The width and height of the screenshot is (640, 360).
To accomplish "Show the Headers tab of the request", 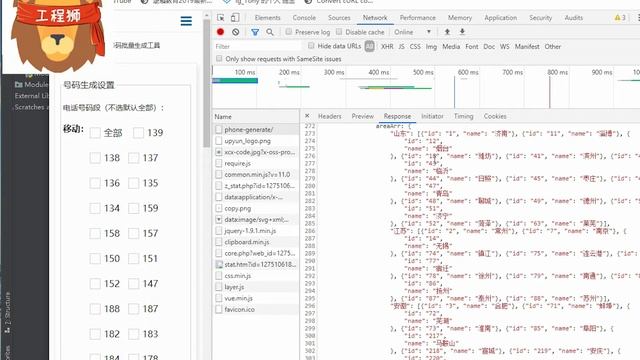I will coord(329,116).
